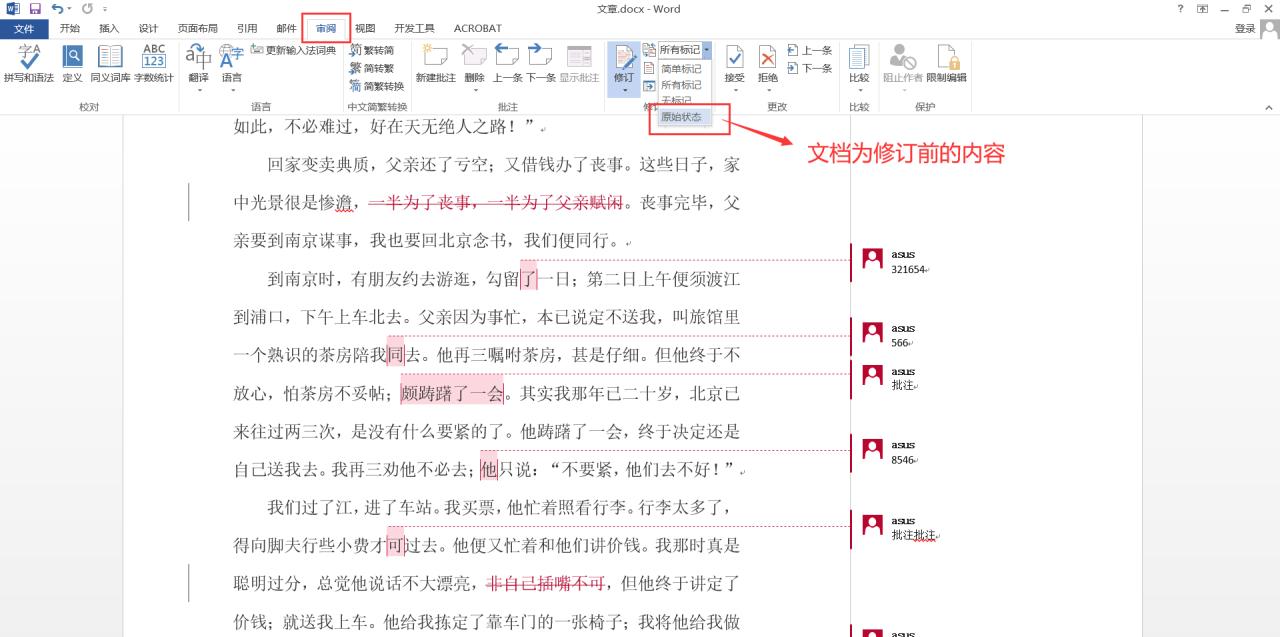Image resolution: width=1280 pixels, height=637 pixels.
Task: Click the asus comment reading 321654
Action: click(908, 269)
